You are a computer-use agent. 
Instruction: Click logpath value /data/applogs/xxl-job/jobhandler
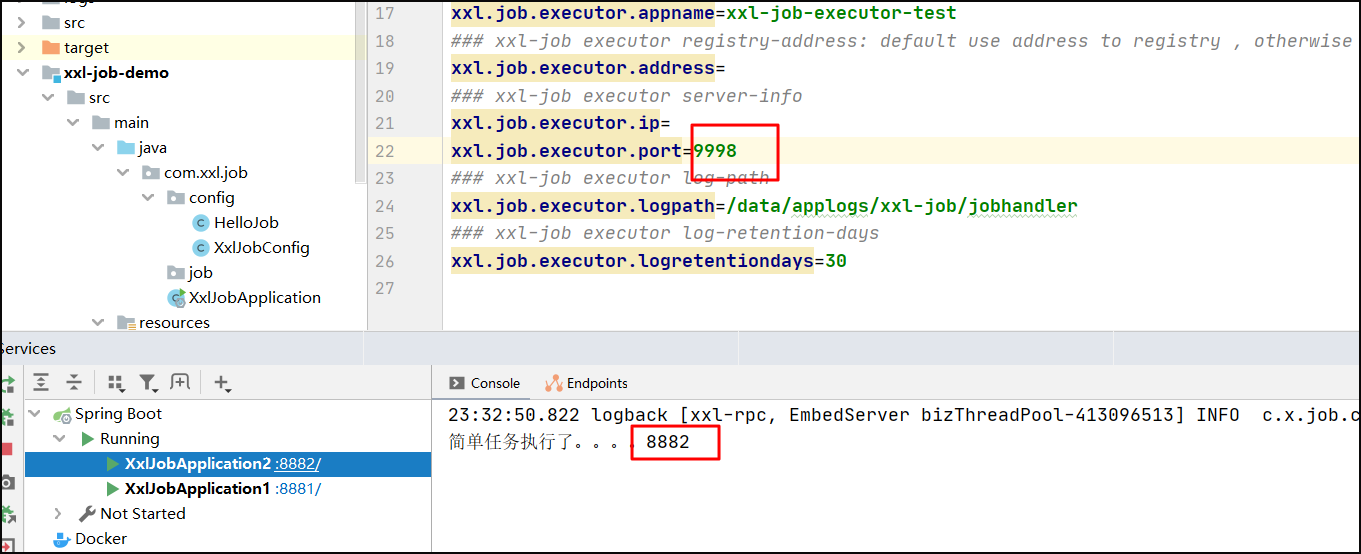tap(902, 206)
